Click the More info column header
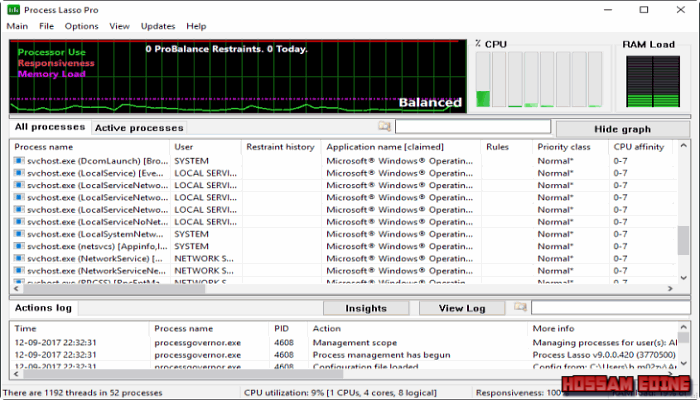The image size is (700, 400). 603,329
